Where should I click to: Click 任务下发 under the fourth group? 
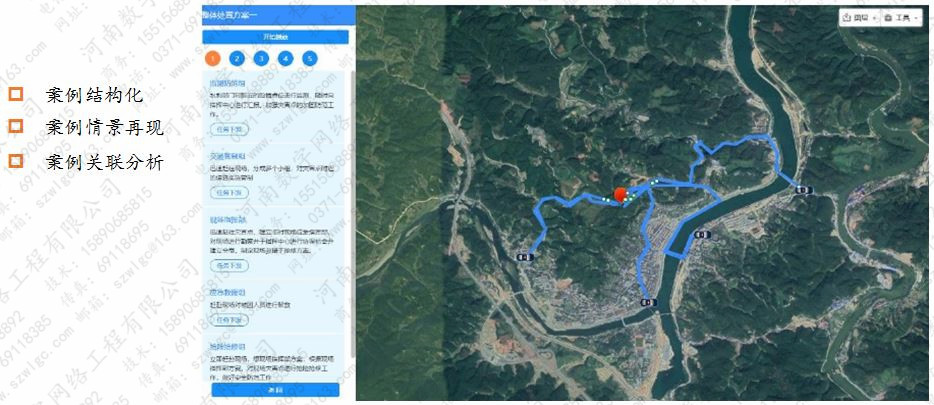(x=228, y=320)
